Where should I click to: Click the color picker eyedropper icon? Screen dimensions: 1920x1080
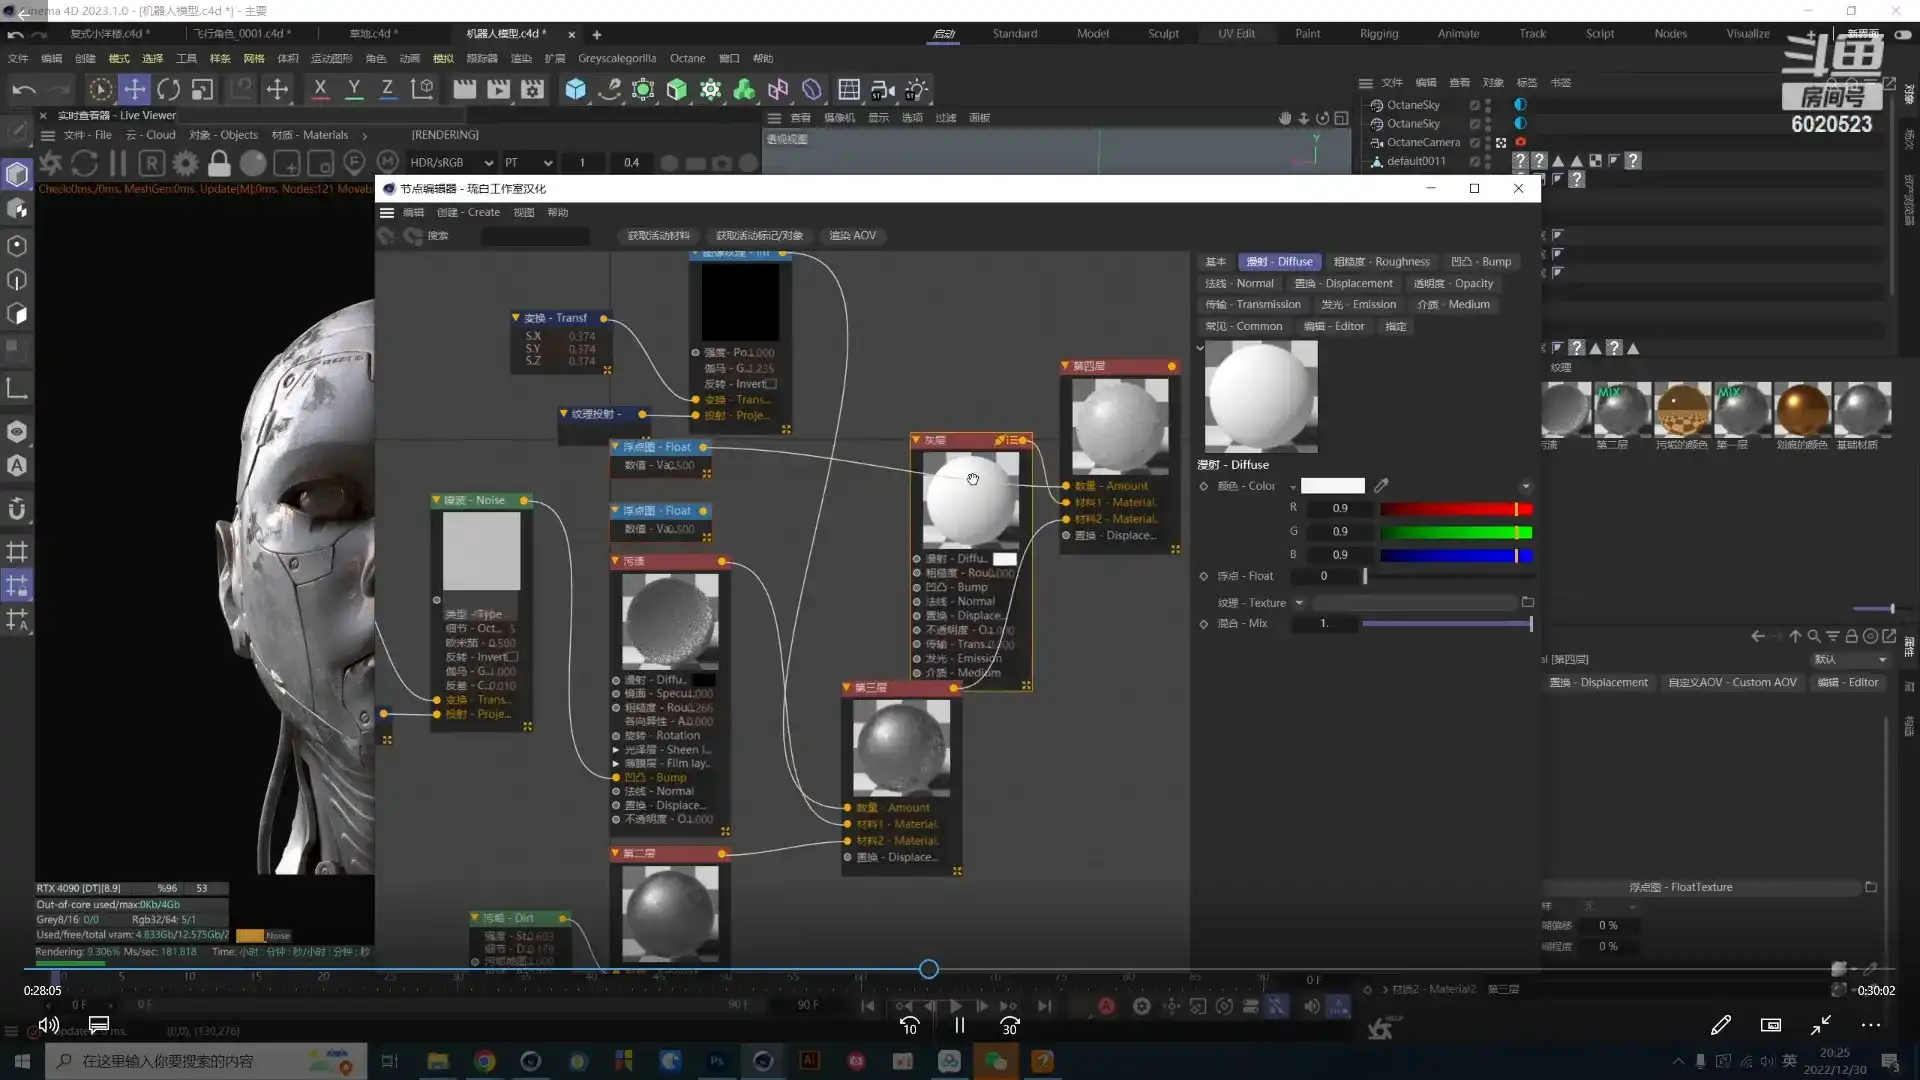click(1381, 486)
